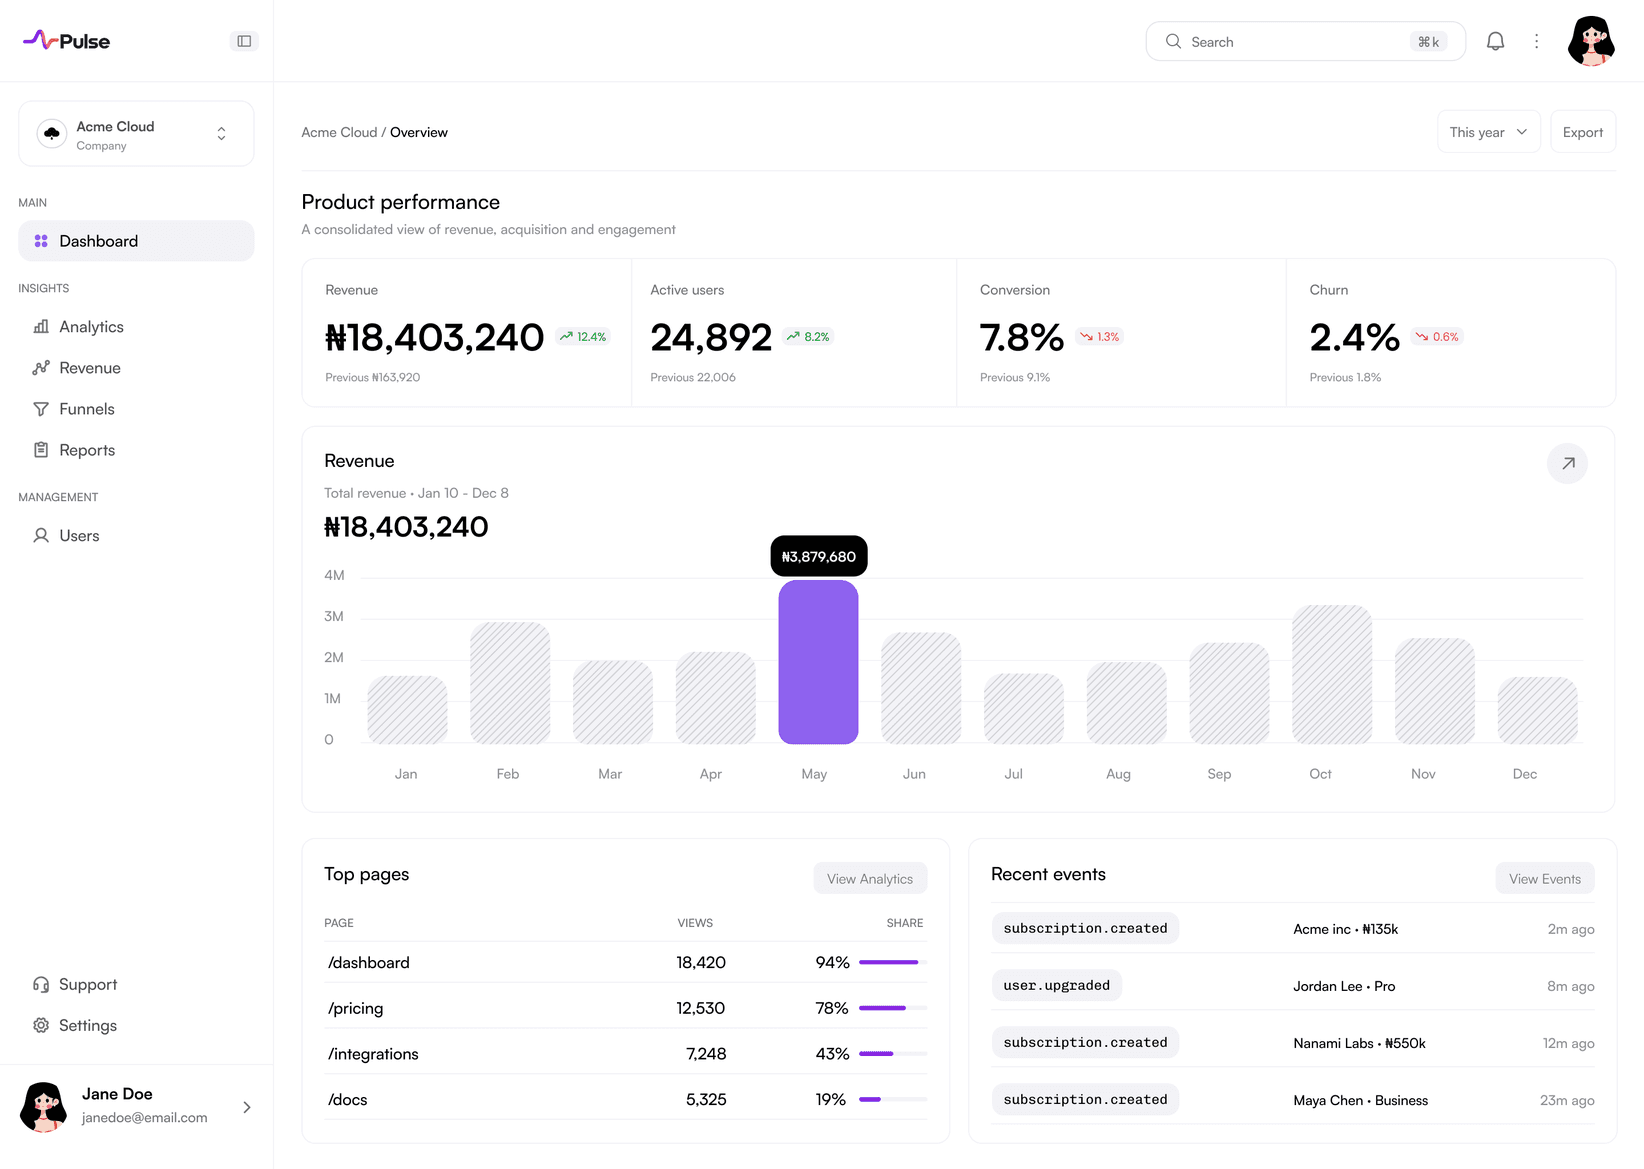Open the vertical three-dot menu
Viewport: 1644px width, 1169px height.
tap(1537, 41)
